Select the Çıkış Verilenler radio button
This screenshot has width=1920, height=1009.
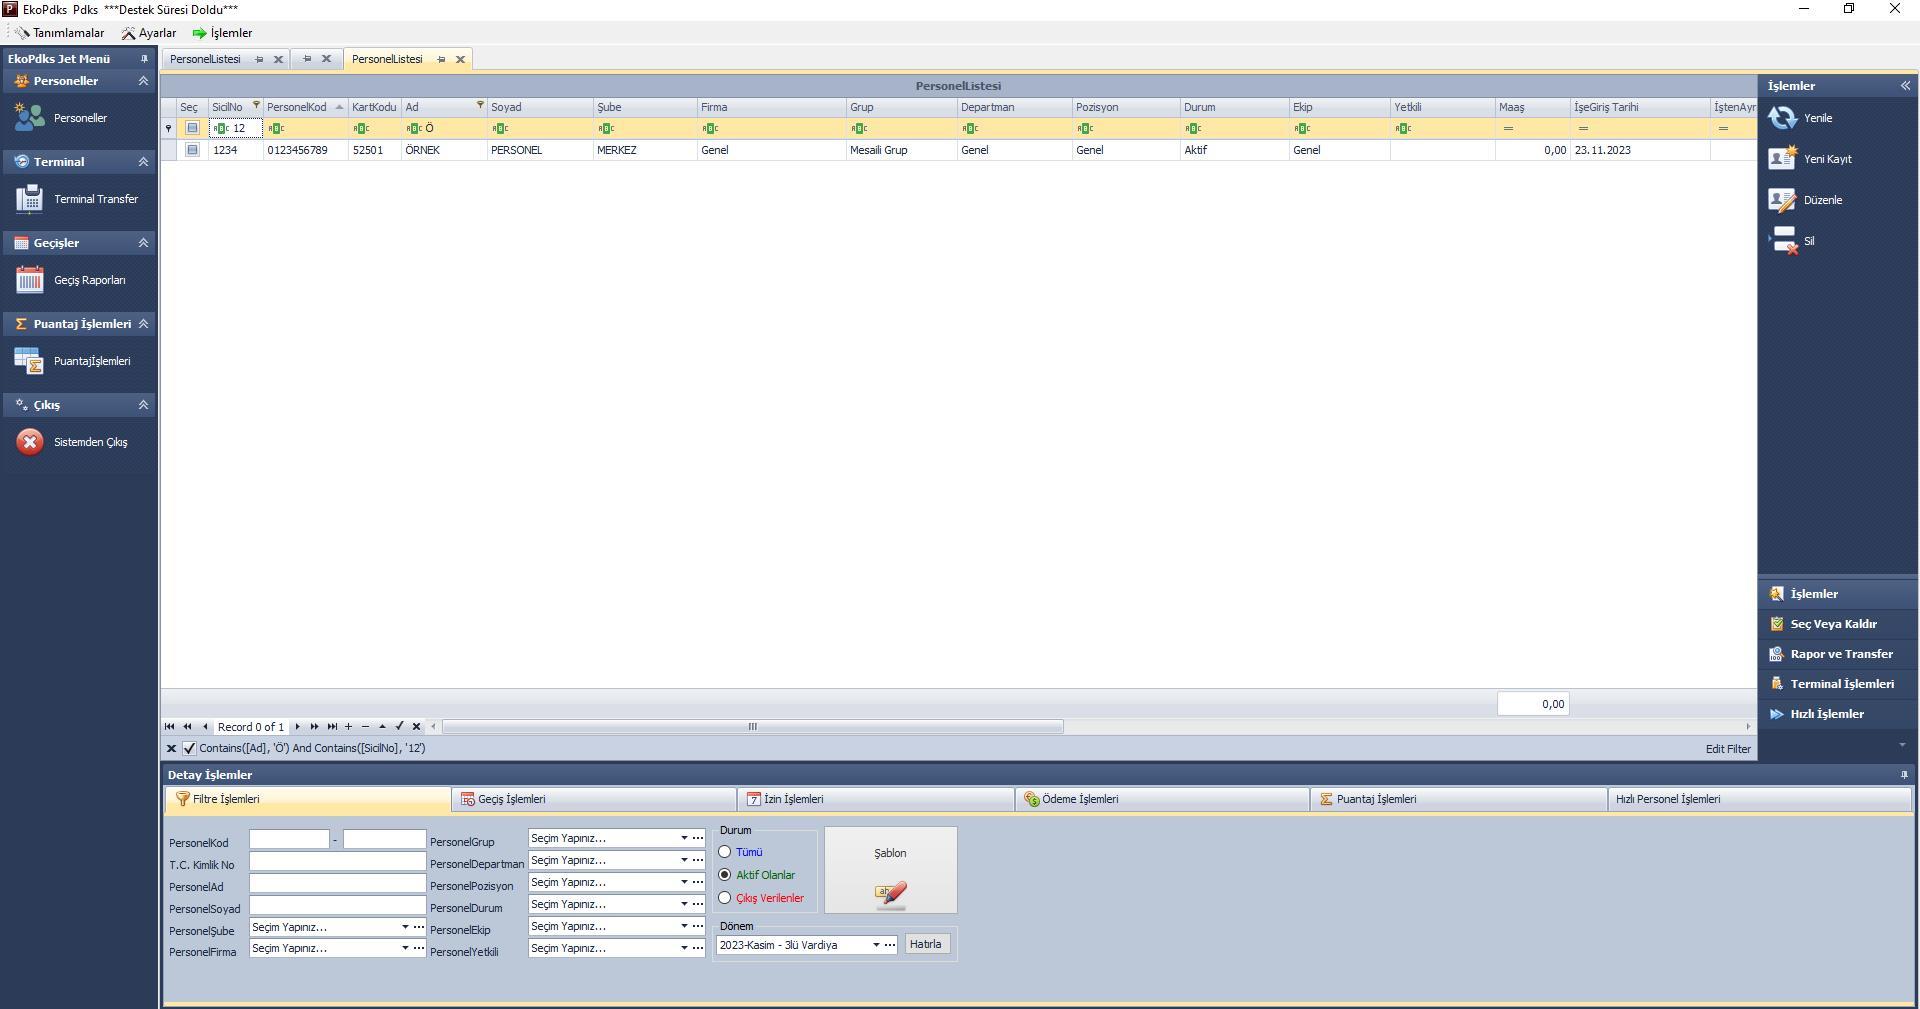[x=725, y=898]
